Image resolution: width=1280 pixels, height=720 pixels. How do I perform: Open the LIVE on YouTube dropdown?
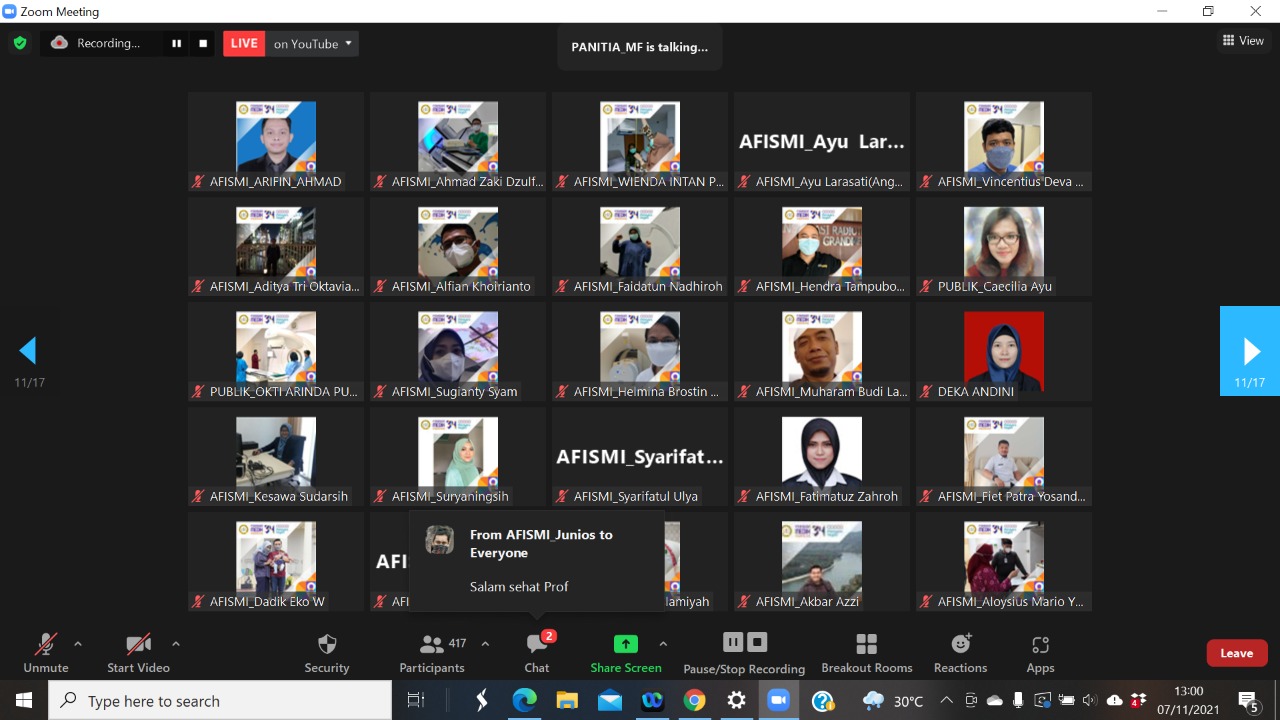click(348, 43)
